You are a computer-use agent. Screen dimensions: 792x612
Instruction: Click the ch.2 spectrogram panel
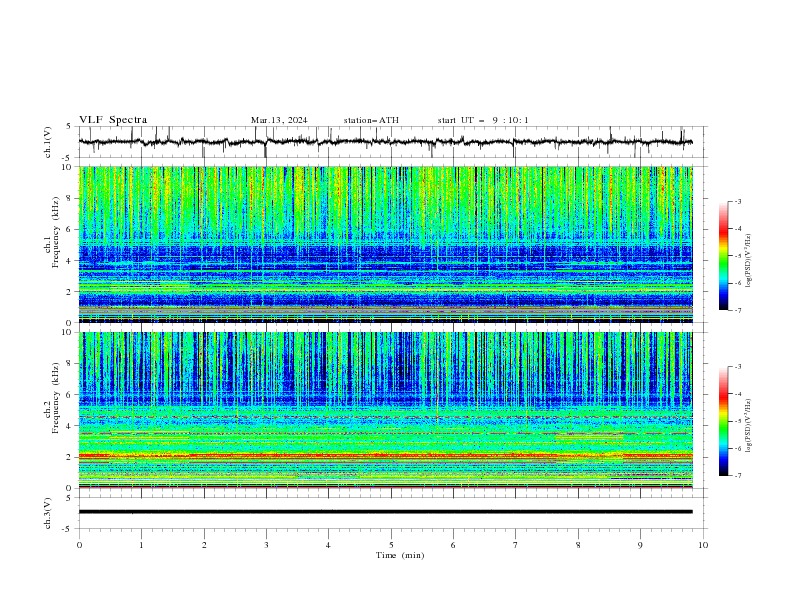click(386, 410)
